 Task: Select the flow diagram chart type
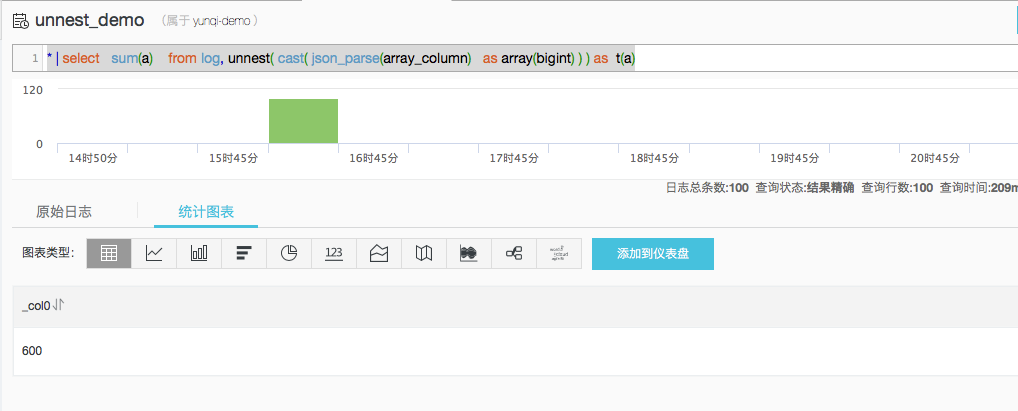469,253
